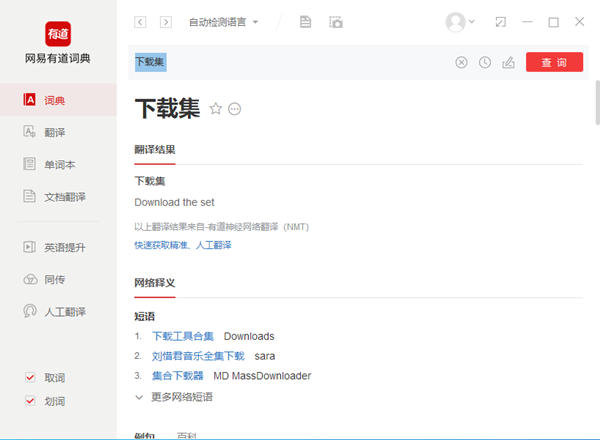Open more options circle icon beside 下载集
The width and height of the screenshot is (600, 440).
[235, 109]
